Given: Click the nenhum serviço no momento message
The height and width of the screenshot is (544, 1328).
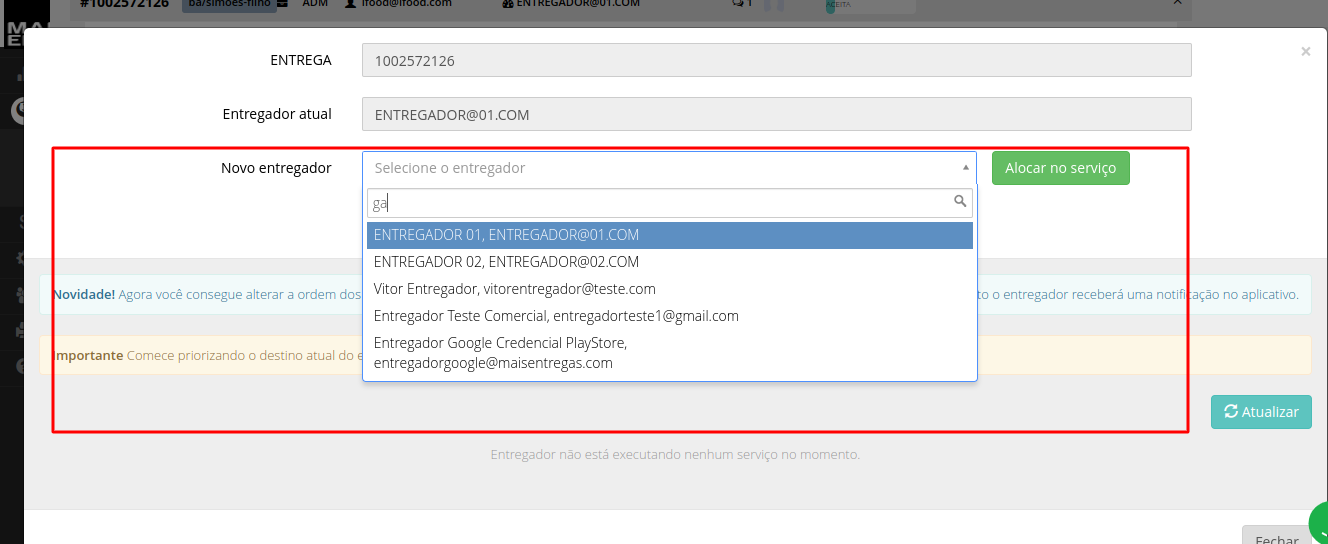Looking at the screenshot, I should (675, 454).
